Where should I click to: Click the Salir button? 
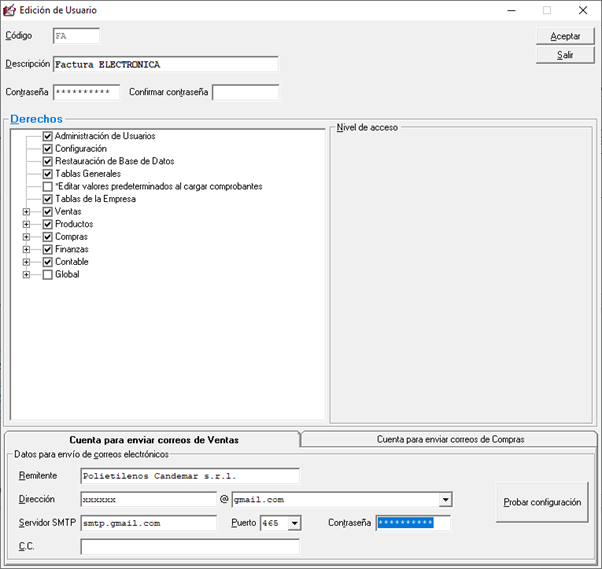coord(565,55)
